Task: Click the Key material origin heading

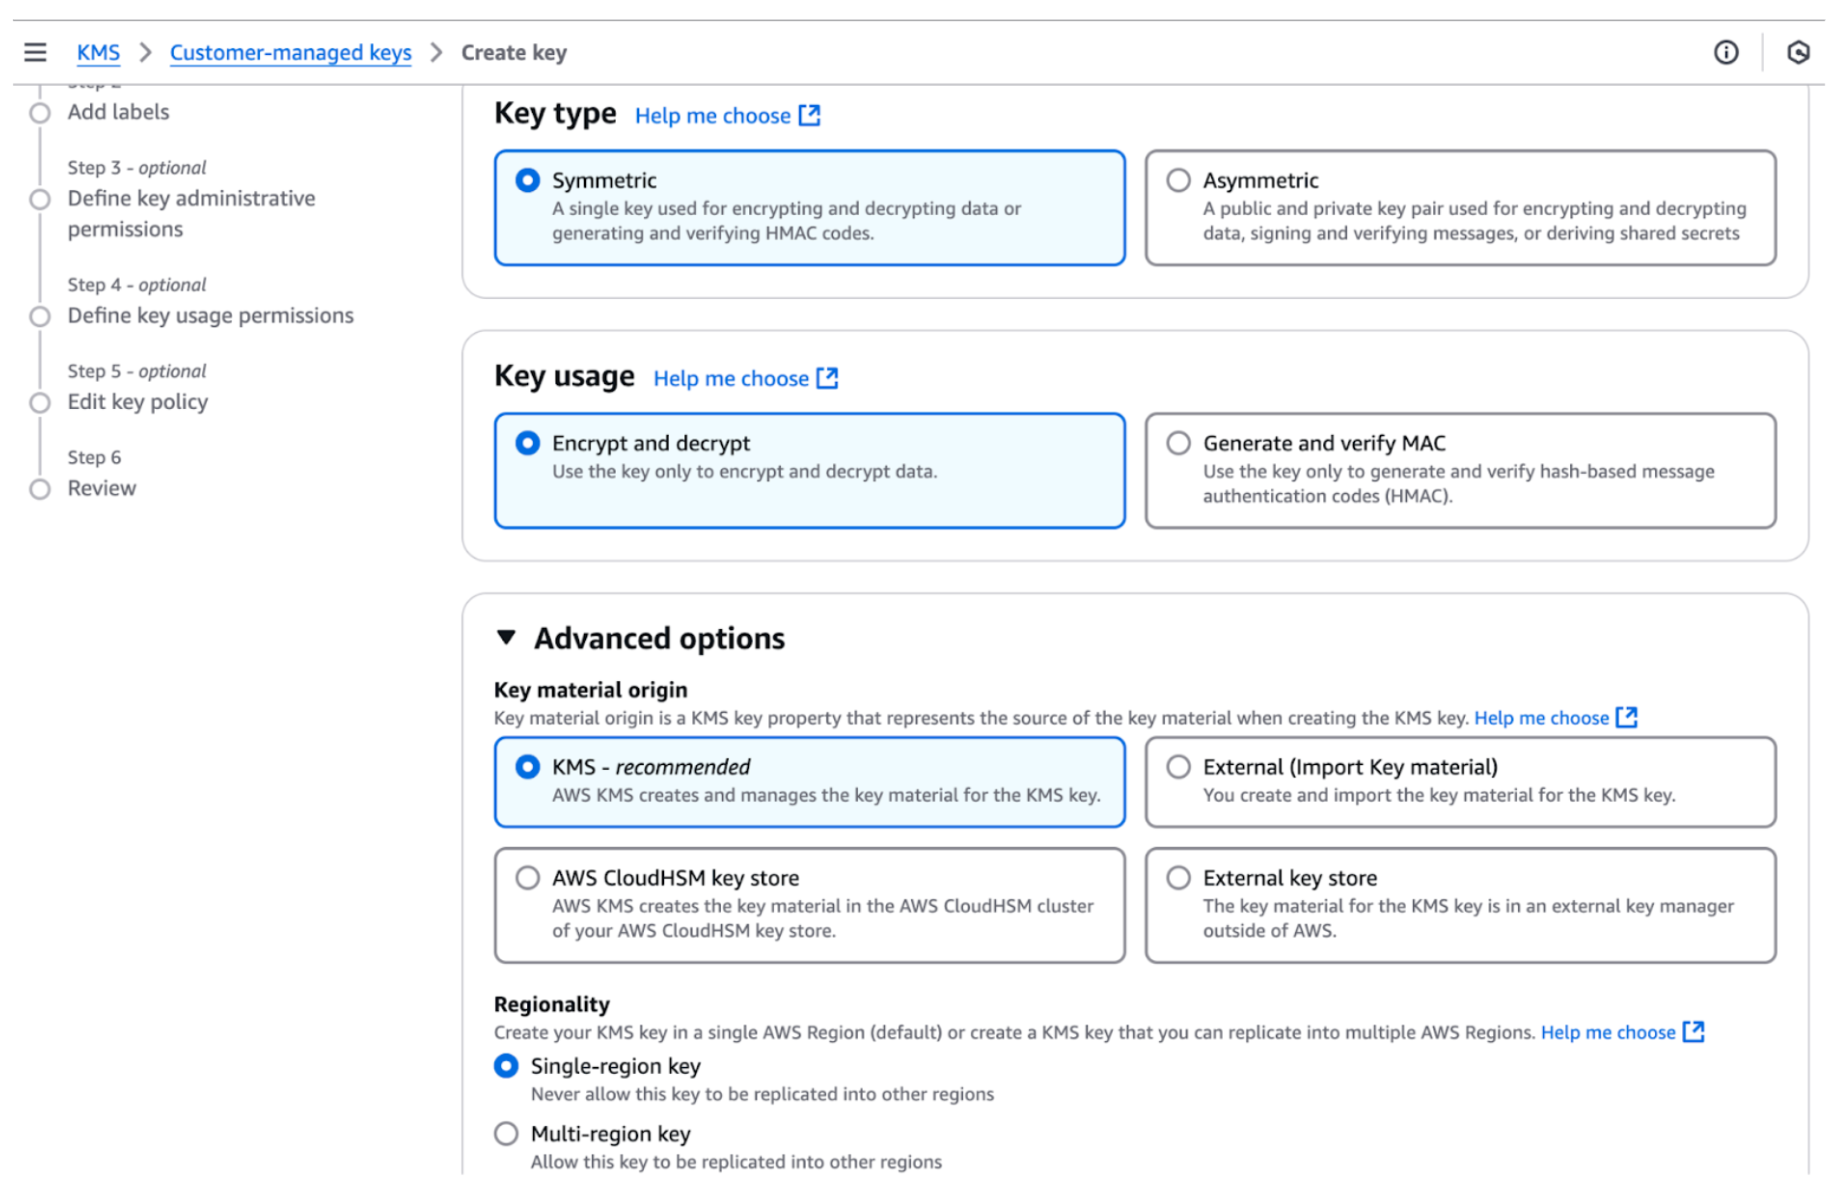Action: [x=590, y=690]
